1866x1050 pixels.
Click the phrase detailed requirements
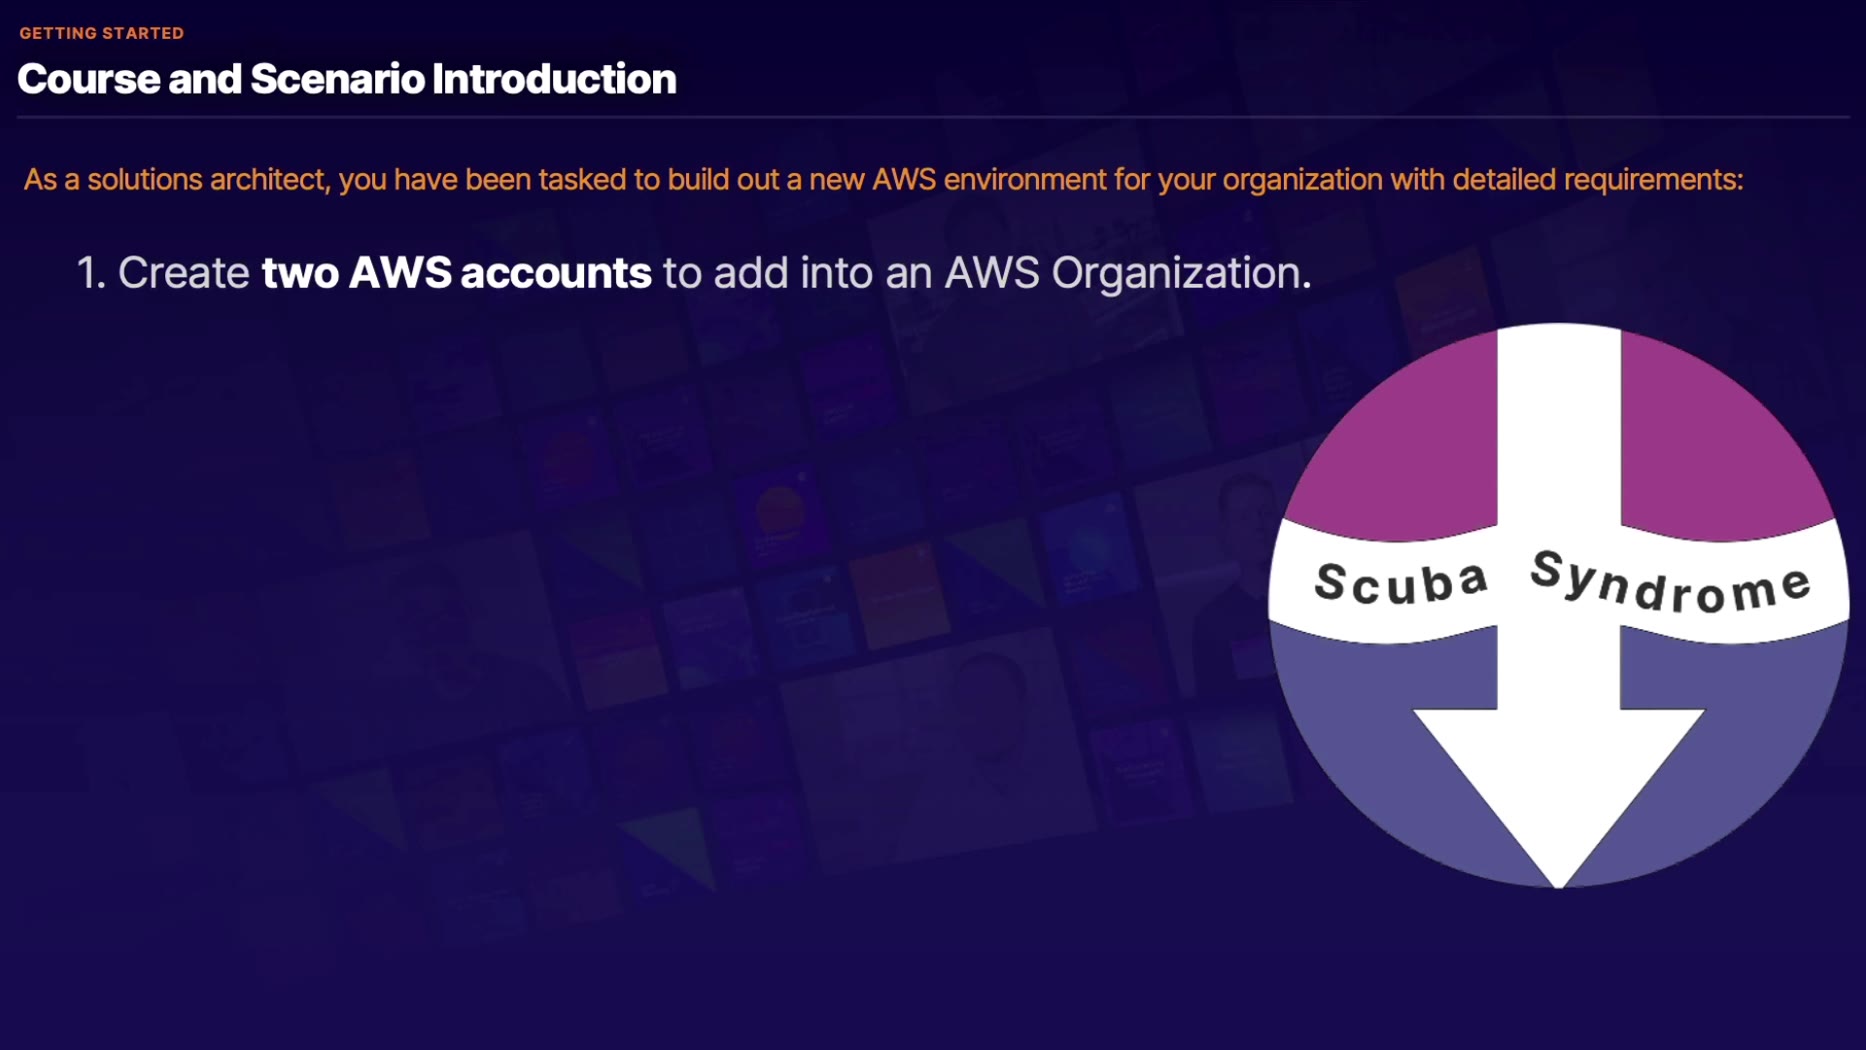click(x=1596, y=180)
